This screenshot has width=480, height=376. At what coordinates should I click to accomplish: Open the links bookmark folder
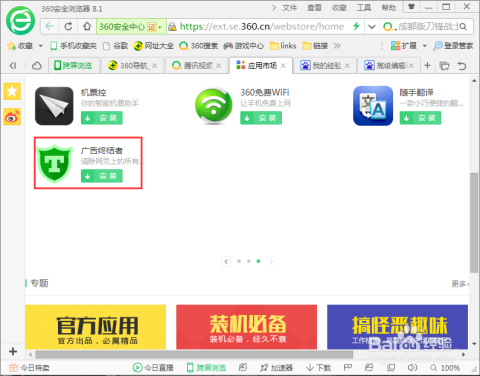tap(283, 46)
